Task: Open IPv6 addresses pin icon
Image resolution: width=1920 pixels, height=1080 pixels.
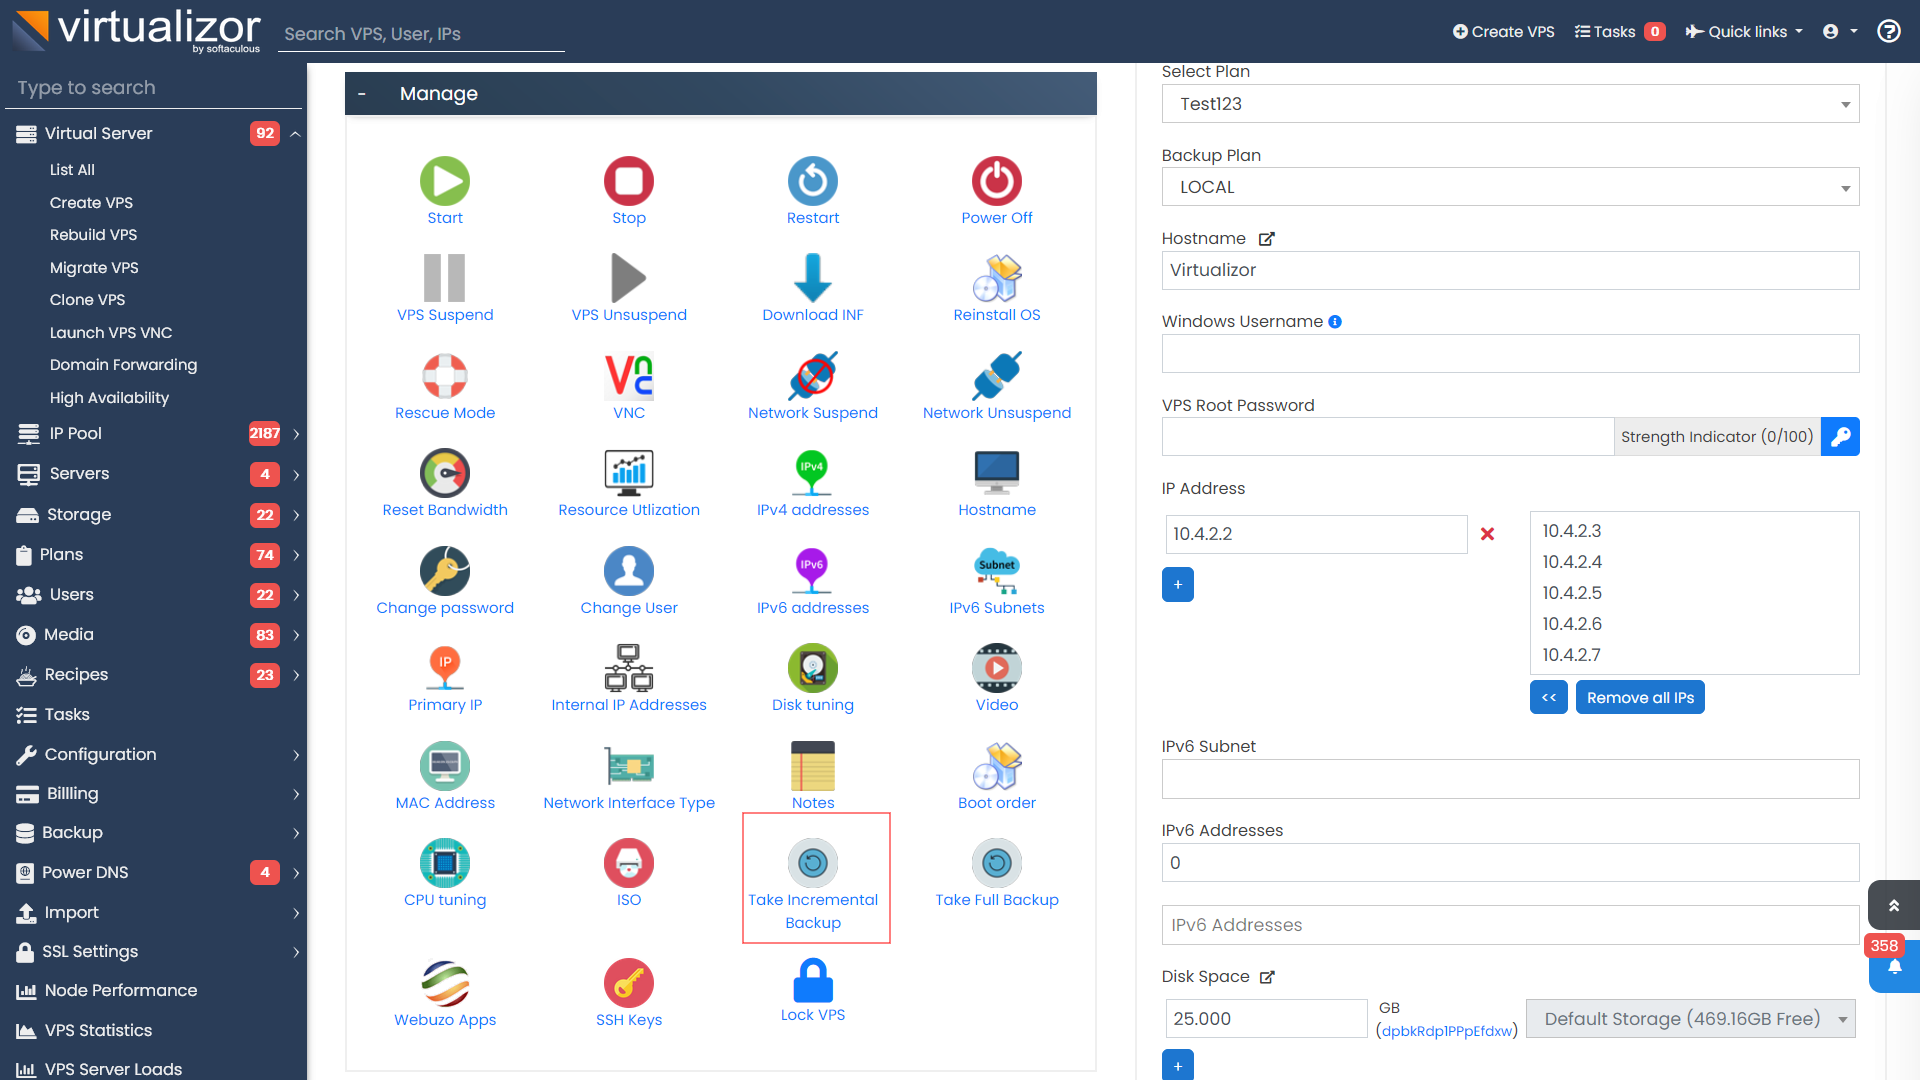Action: click(813, 571)
